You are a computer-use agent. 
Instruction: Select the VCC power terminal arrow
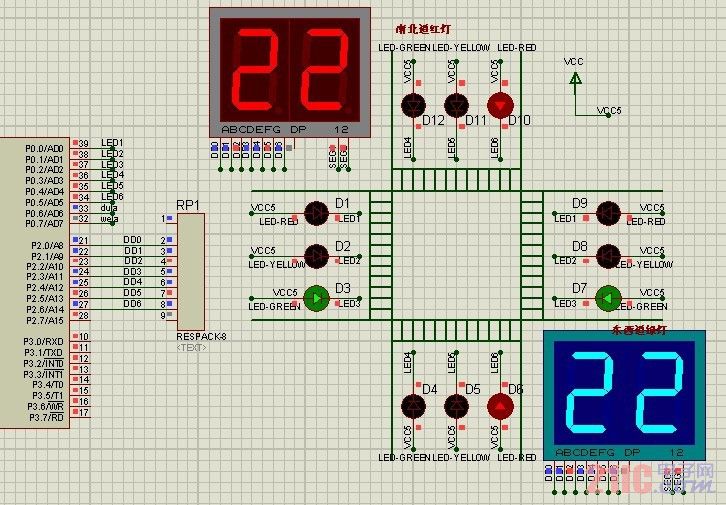(575, 79)
